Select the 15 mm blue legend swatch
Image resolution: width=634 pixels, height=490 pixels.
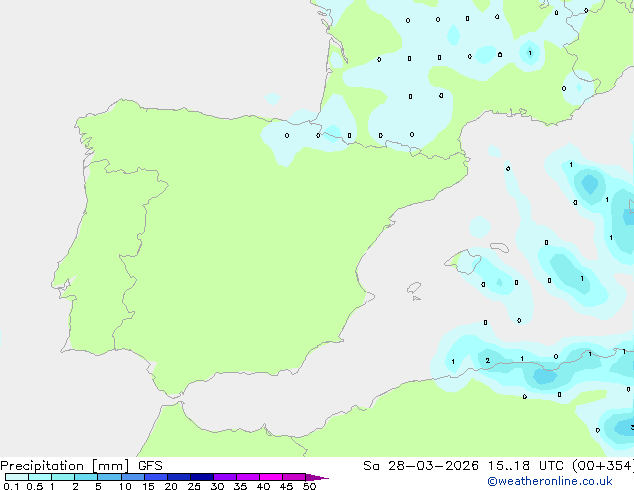[156, 477]
